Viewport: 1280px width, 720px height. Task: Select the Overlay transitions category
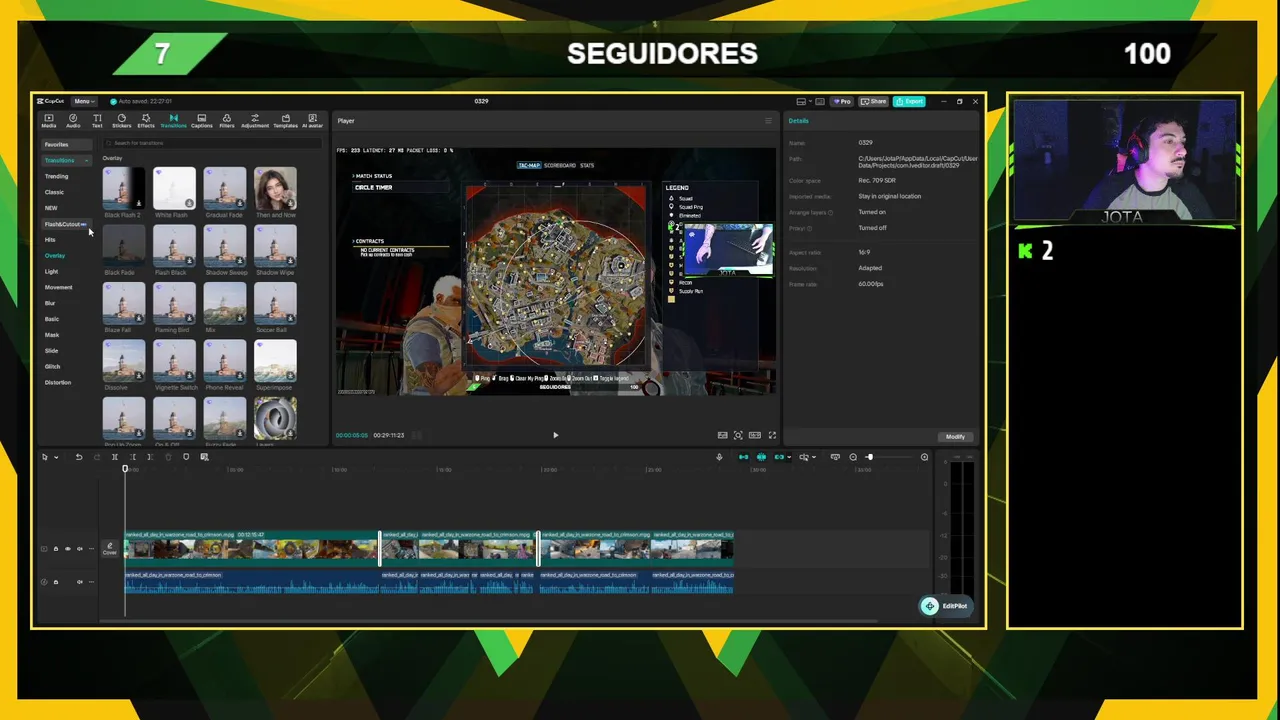[54, 255]
